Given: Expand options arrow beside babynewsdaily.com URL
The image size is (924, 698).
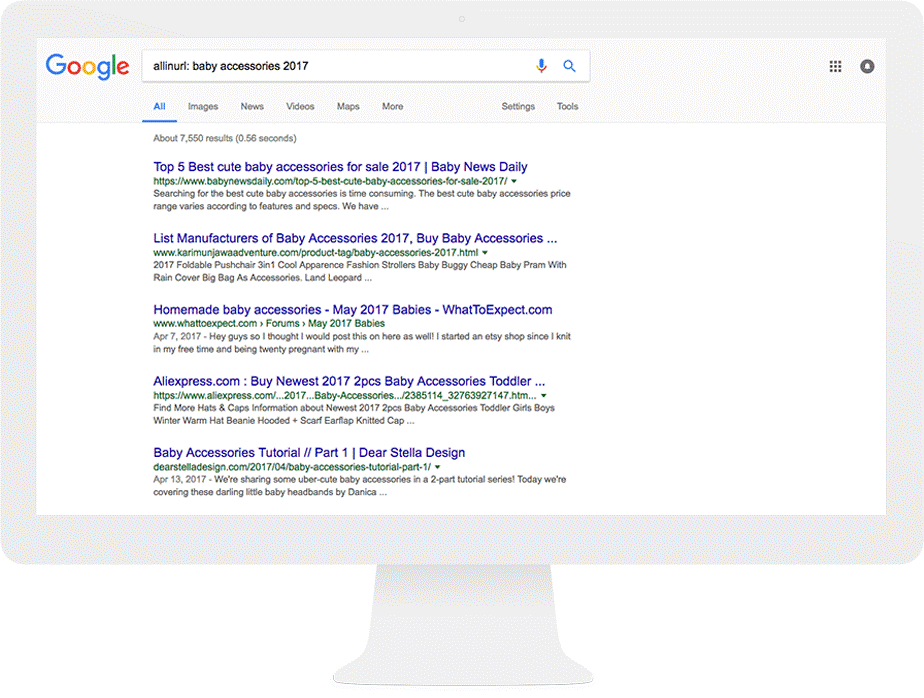Looking at the screenshot, I should pos(514,182).
